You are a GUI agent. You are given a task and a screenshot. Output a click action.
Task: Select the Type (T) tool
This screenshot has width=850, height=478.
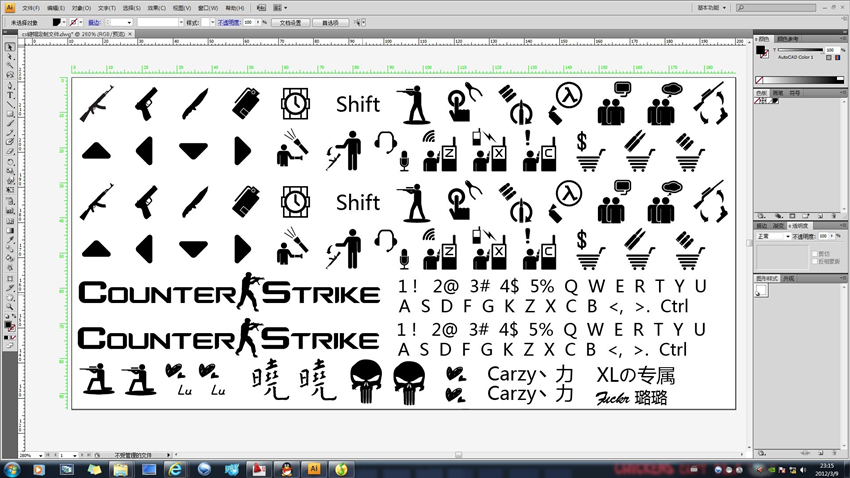point(10,95)
